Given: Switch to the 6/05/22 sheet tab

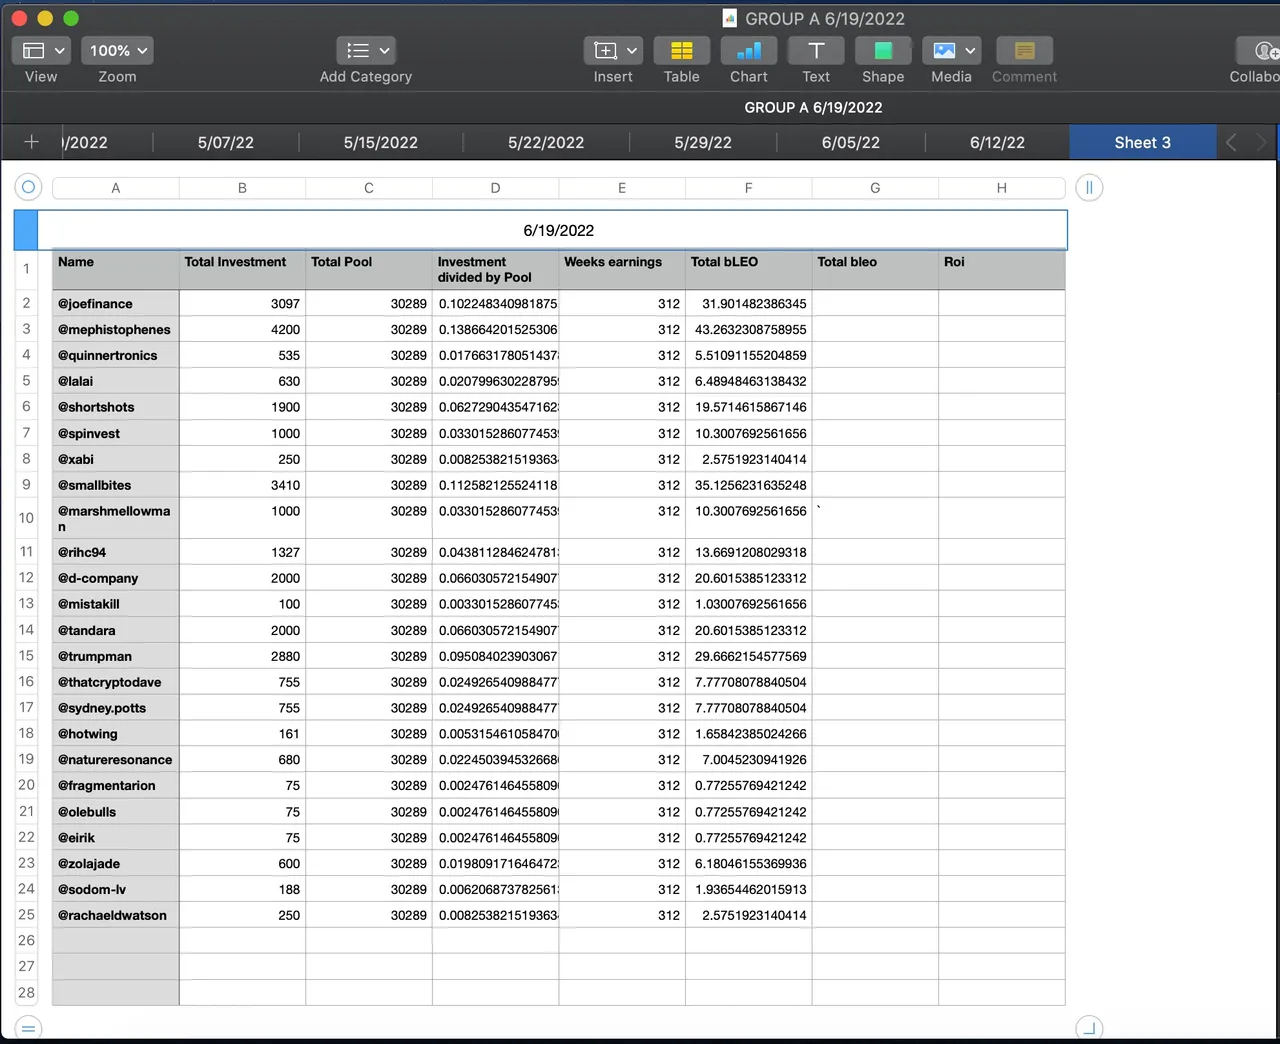Looking at the screenshot, I should [851, 142].
